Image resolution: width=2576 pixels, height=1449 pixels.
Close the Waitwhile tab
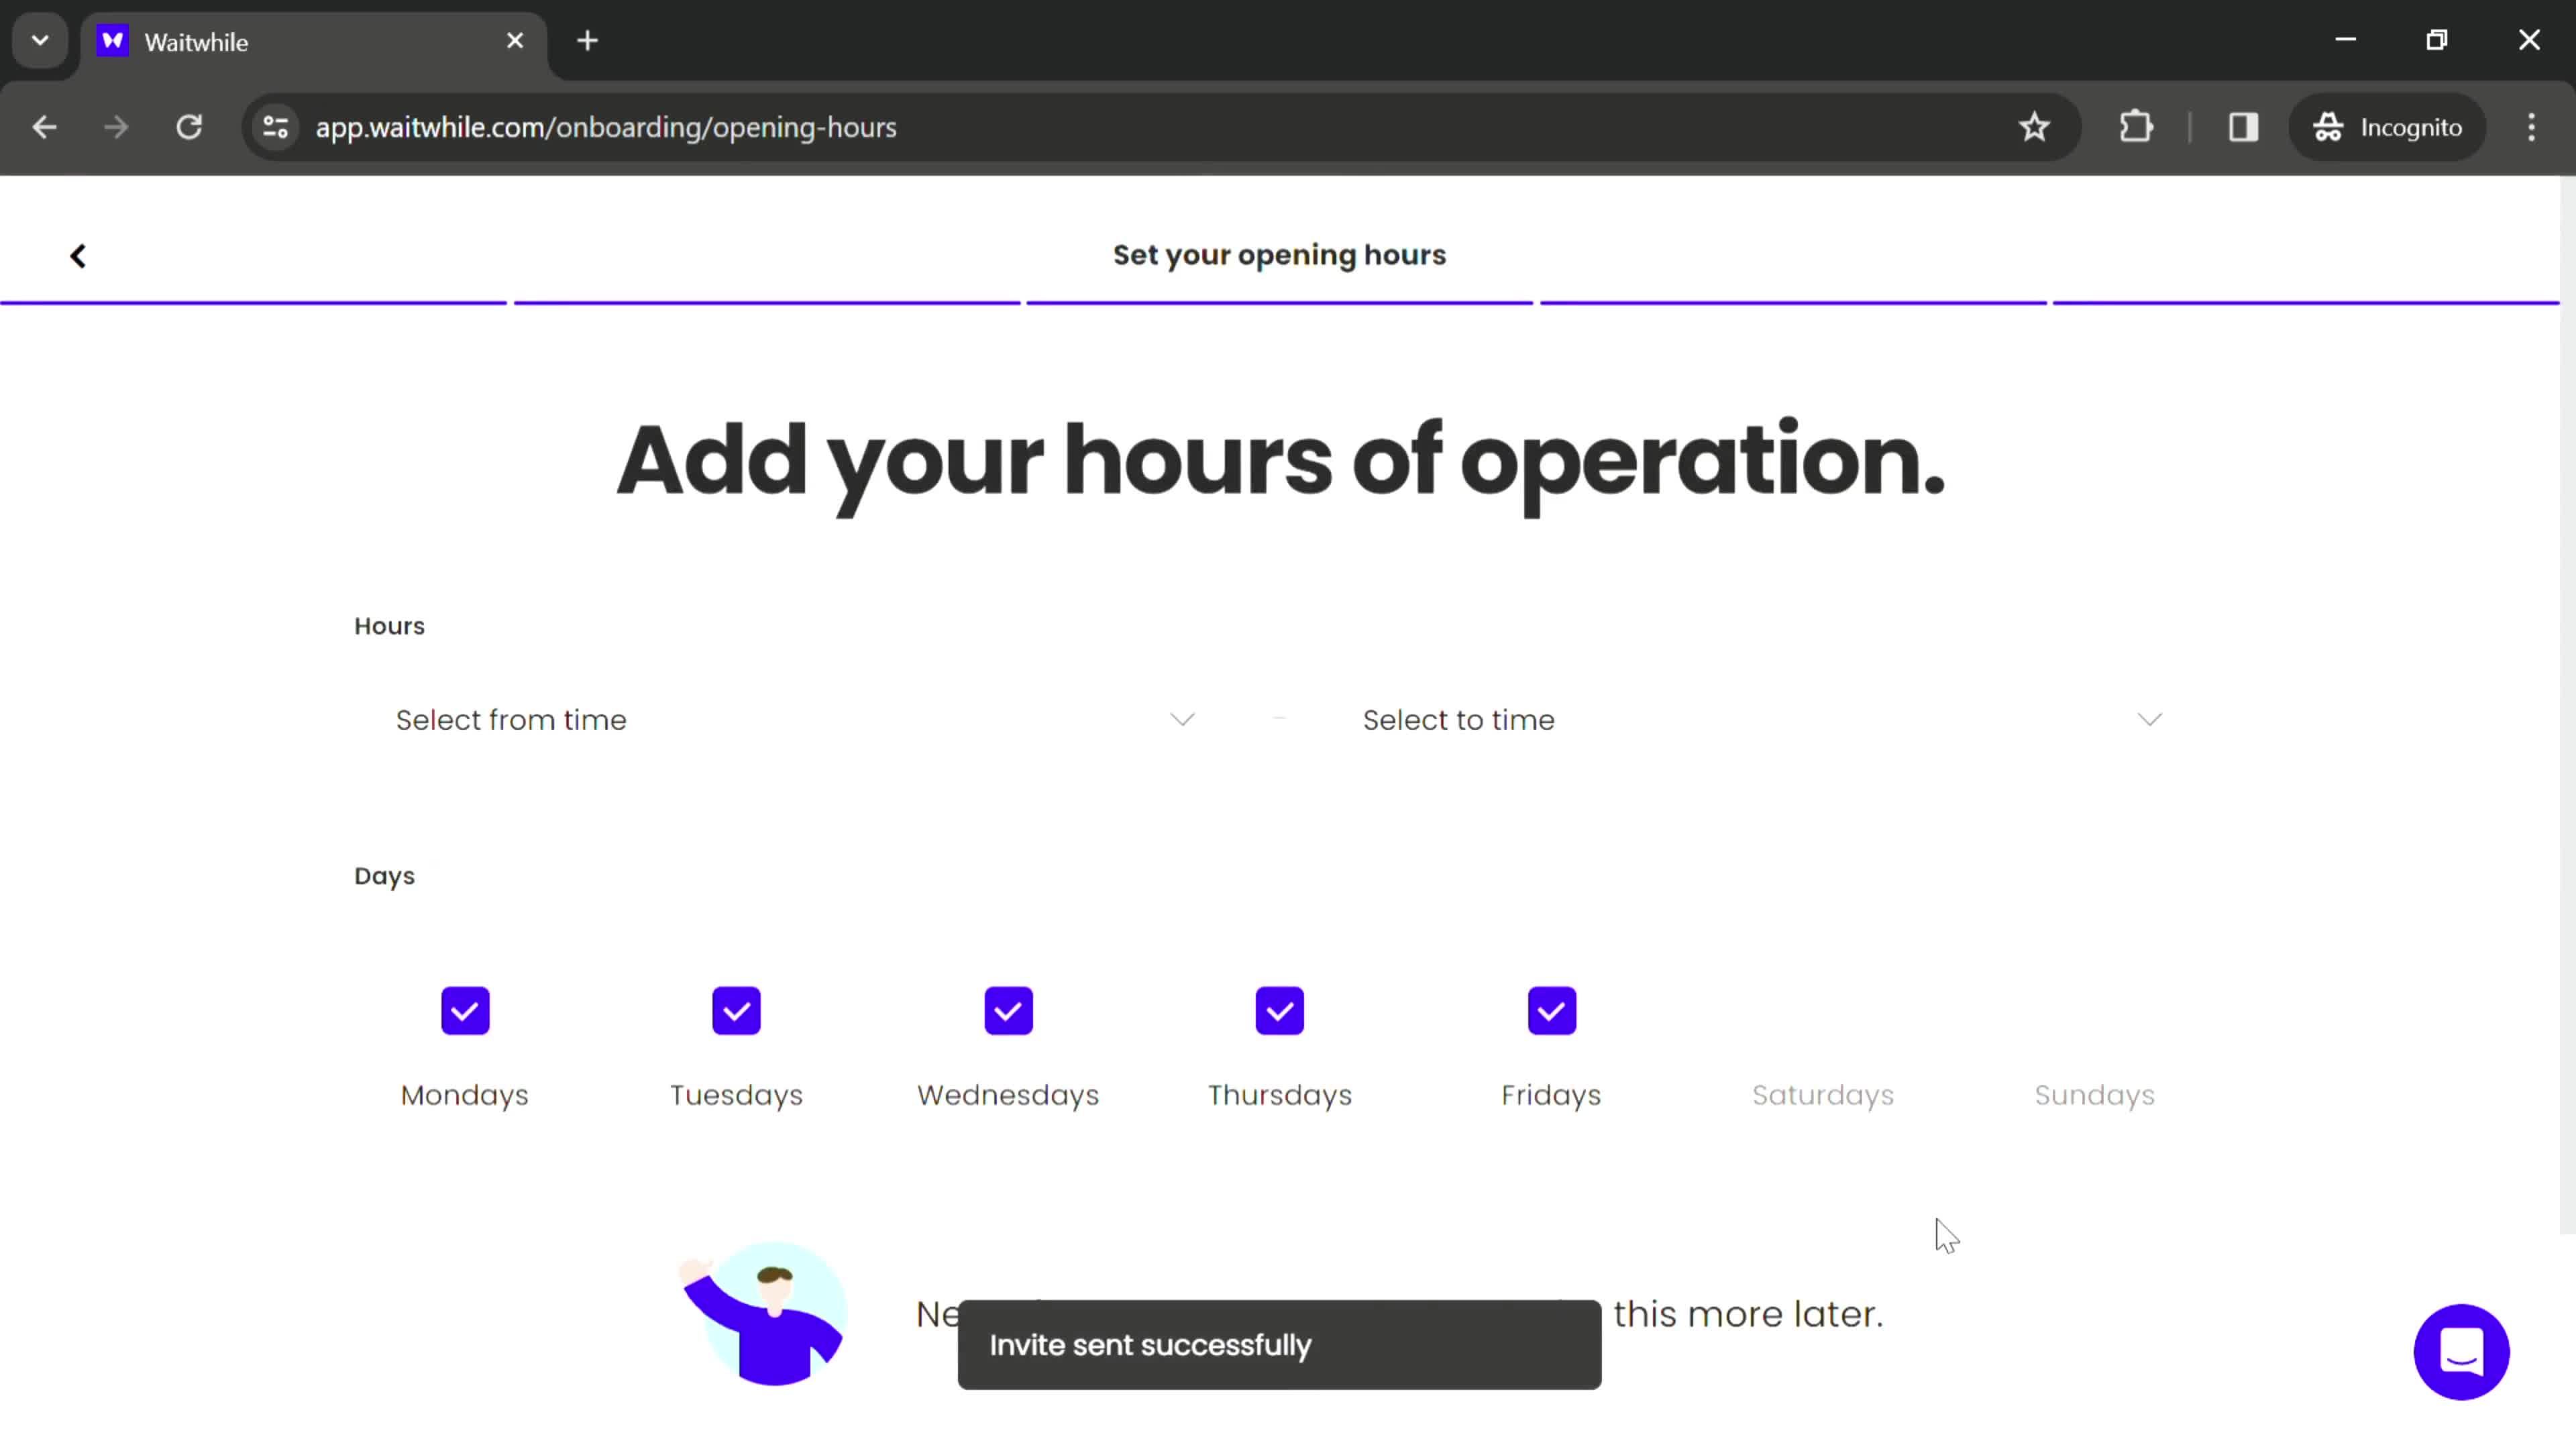tap(515, 41)
